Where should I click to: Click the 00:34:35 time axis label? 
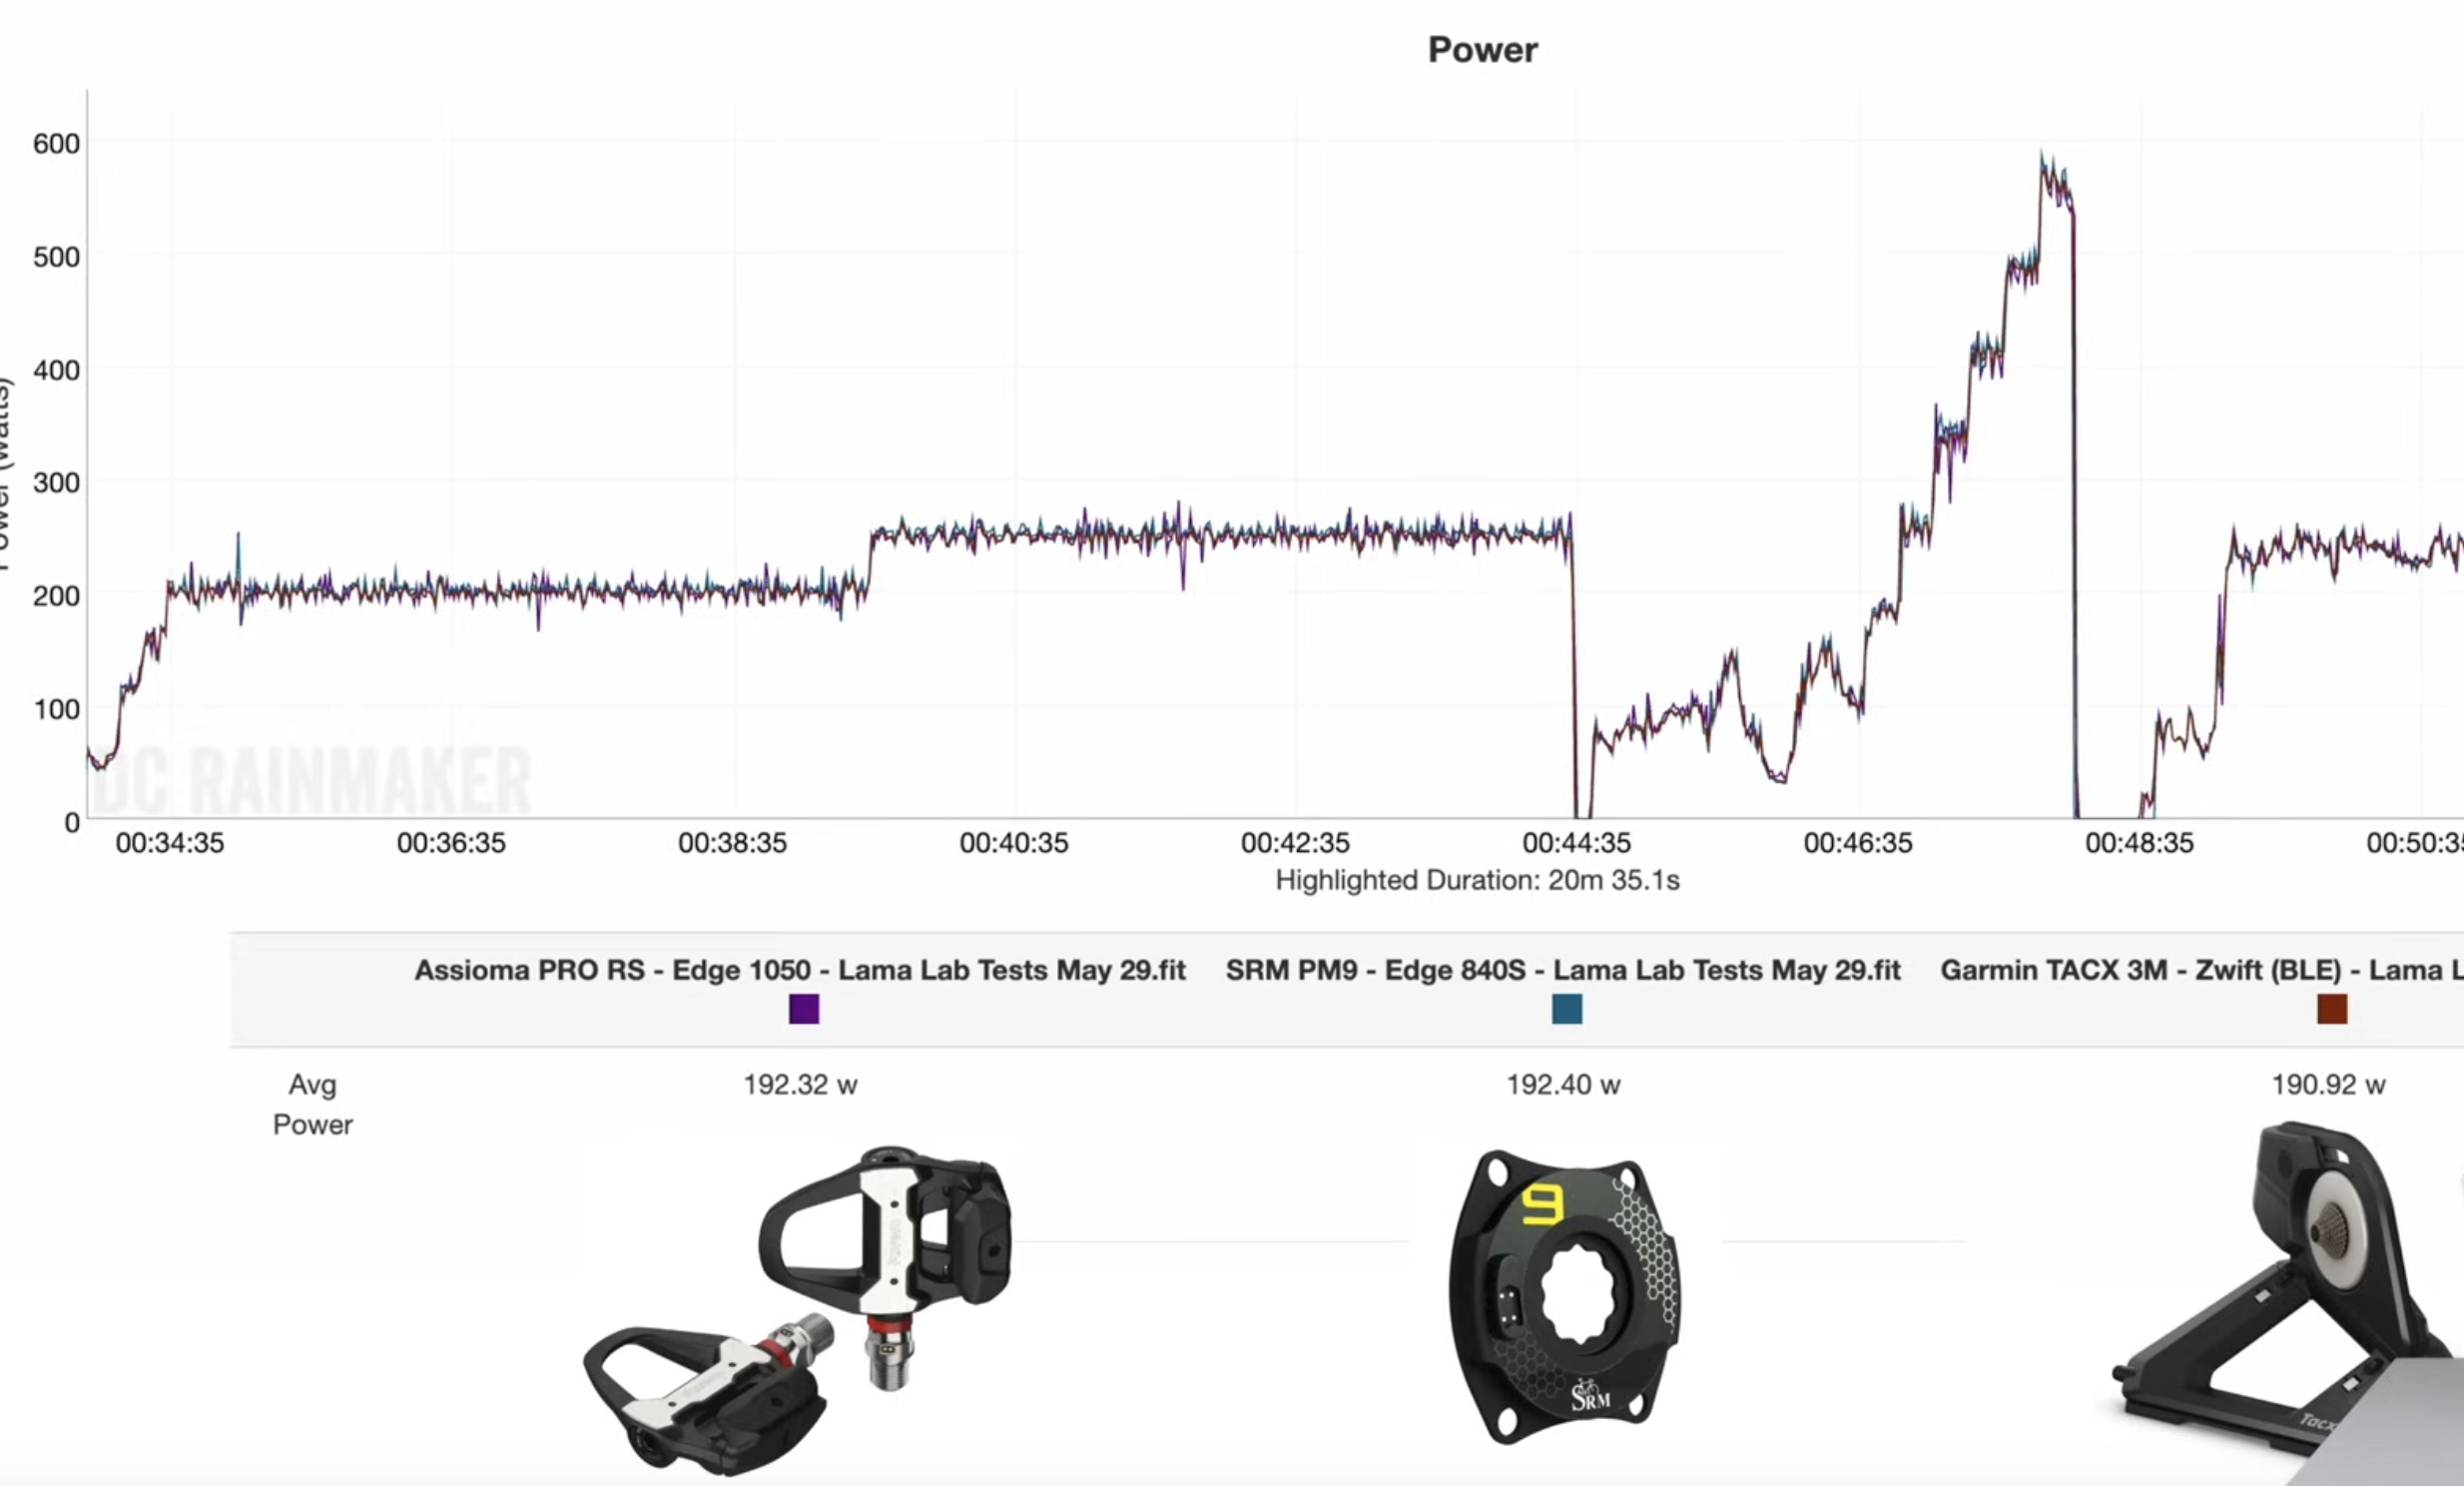click(170, 843)
